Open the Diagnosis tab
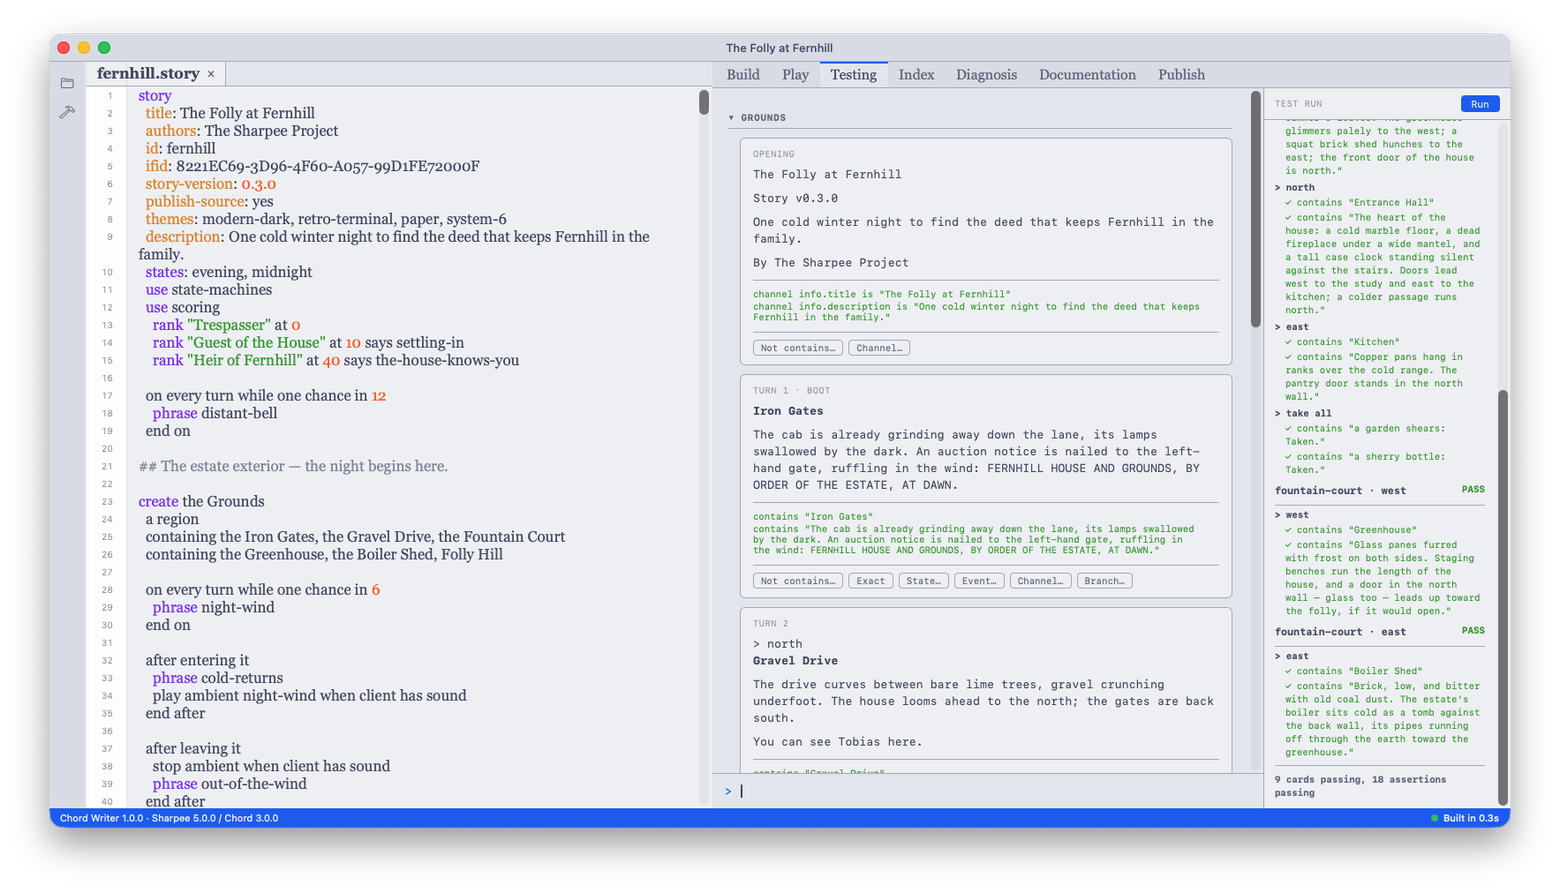Screen dimensions: 1560x893 (x=986, y=75)
